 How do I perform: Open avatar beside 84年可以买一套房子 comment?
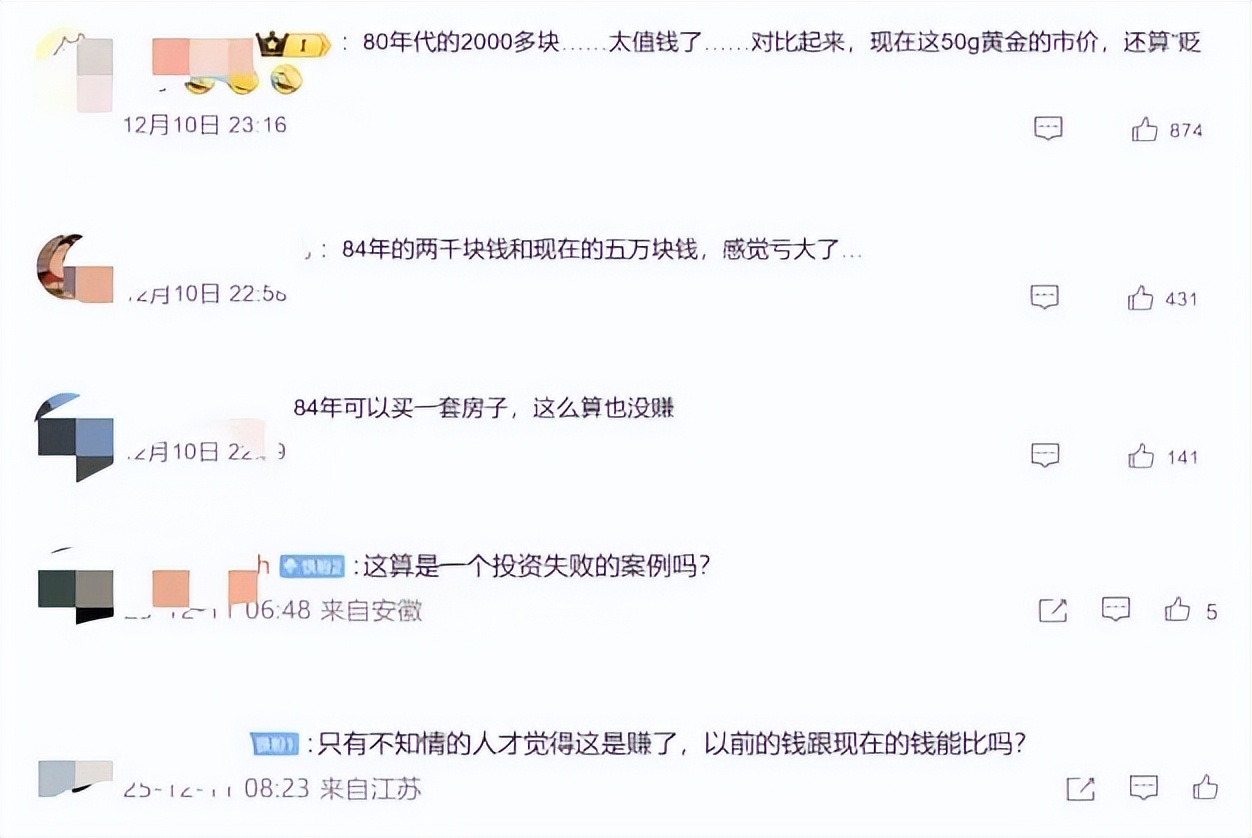(x=75, y=437)
